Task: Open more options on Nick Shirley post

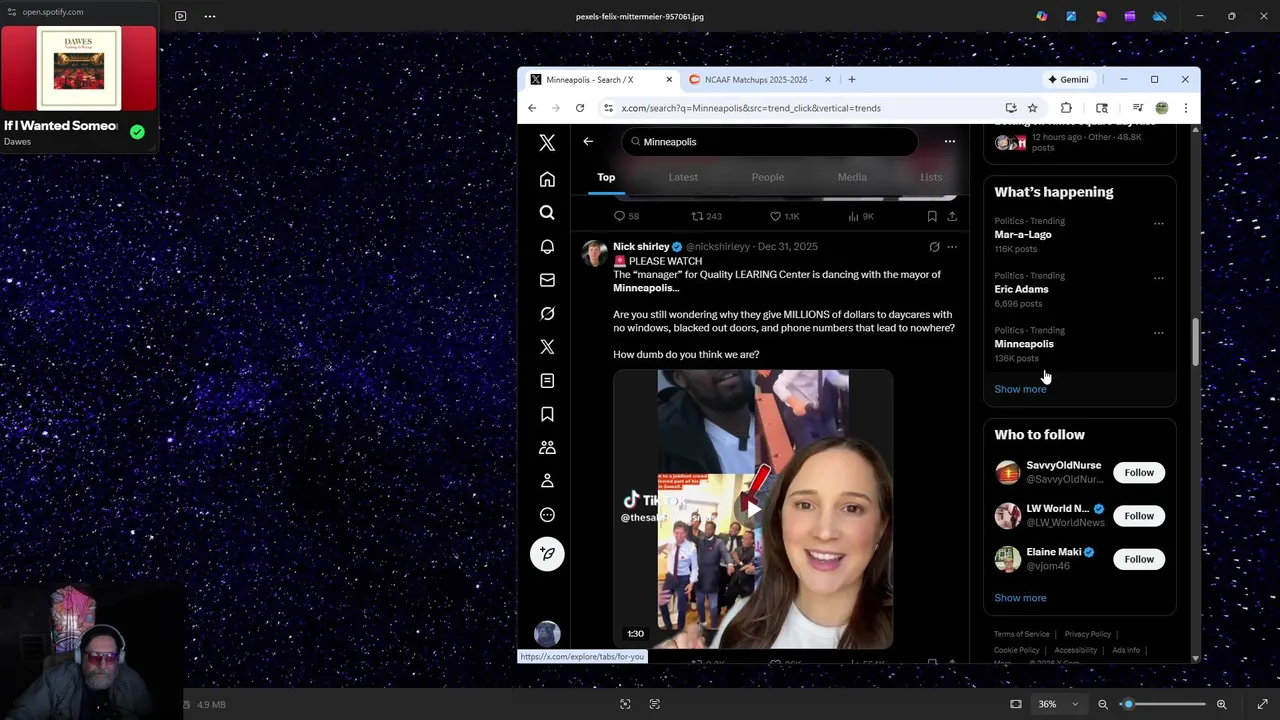Action: click(952, 247)
